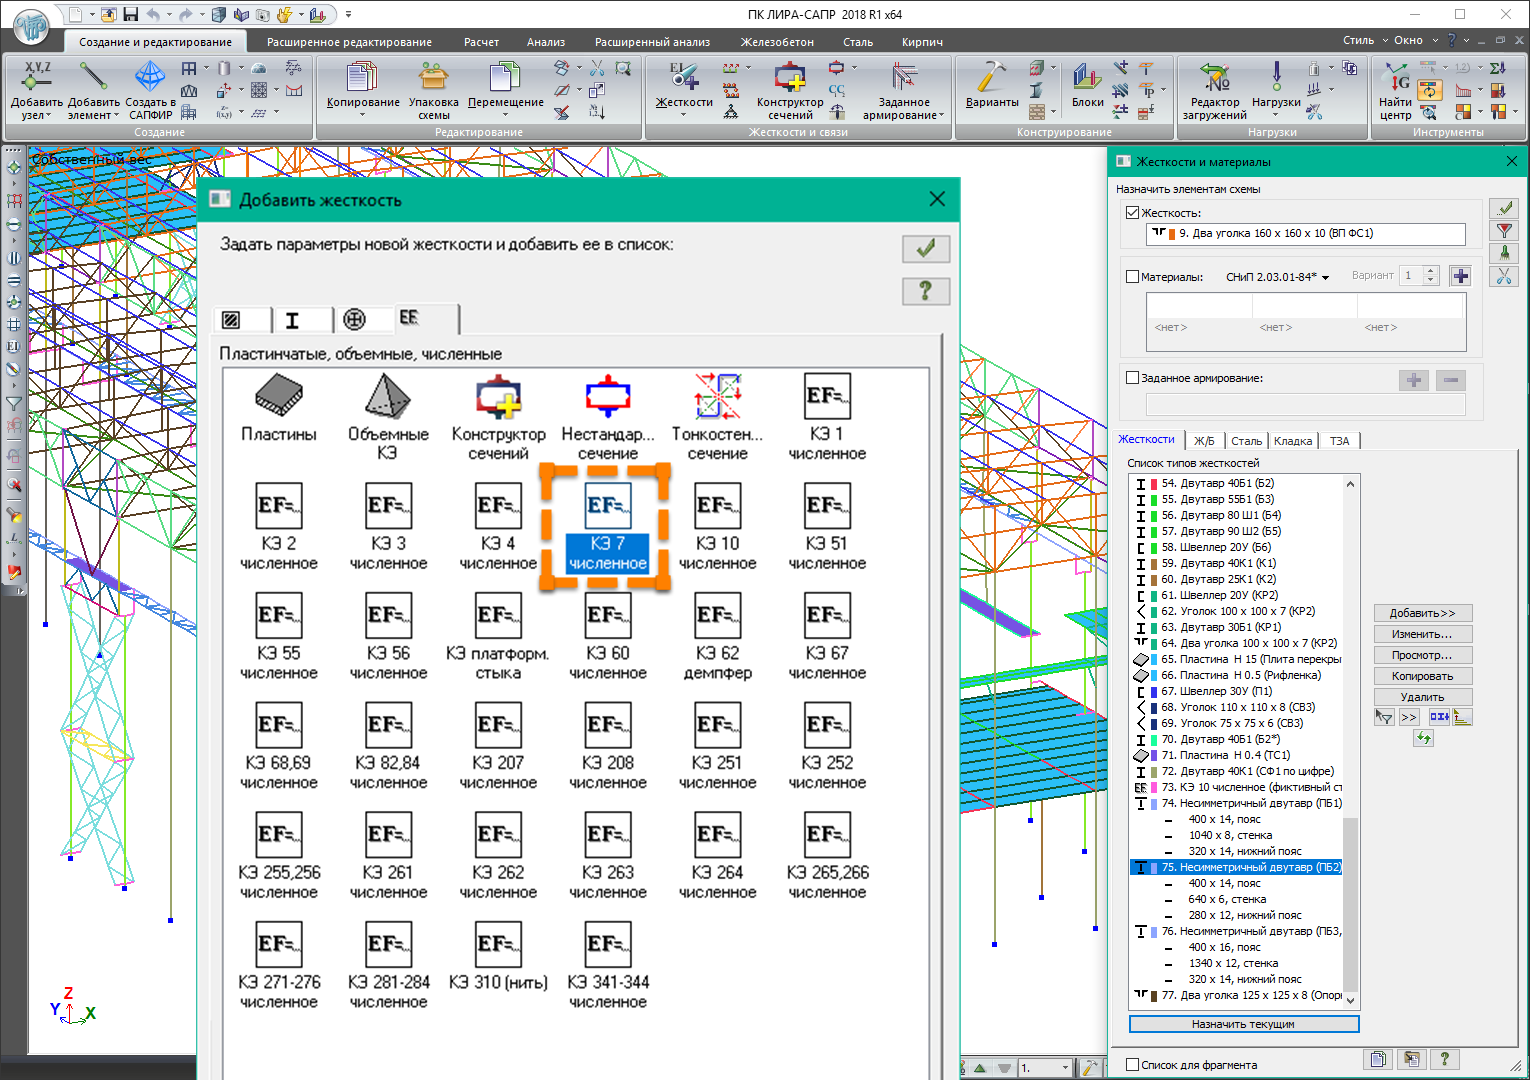Click green checkmark to confirm stiffness
Image resolution: width=1530 pixels, height=1080 pixels.
925,249
